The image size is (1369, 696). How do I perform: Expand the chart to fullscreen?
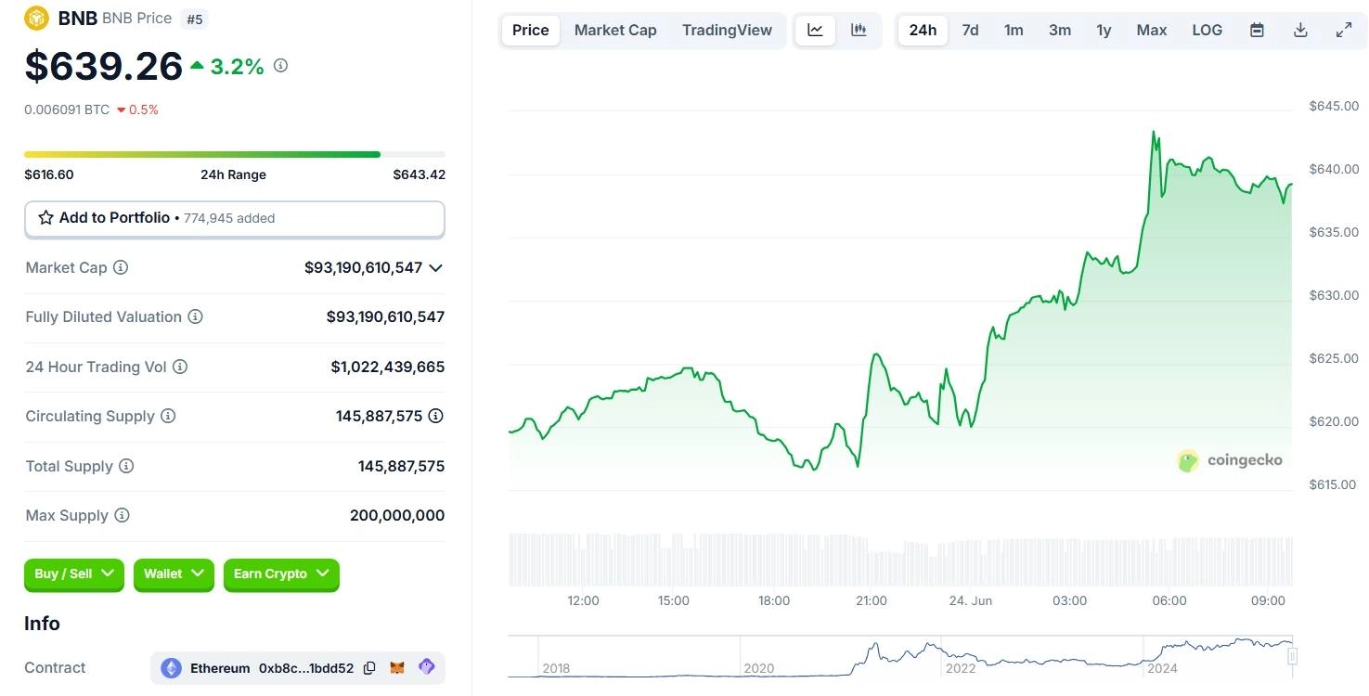(1344, 30)
